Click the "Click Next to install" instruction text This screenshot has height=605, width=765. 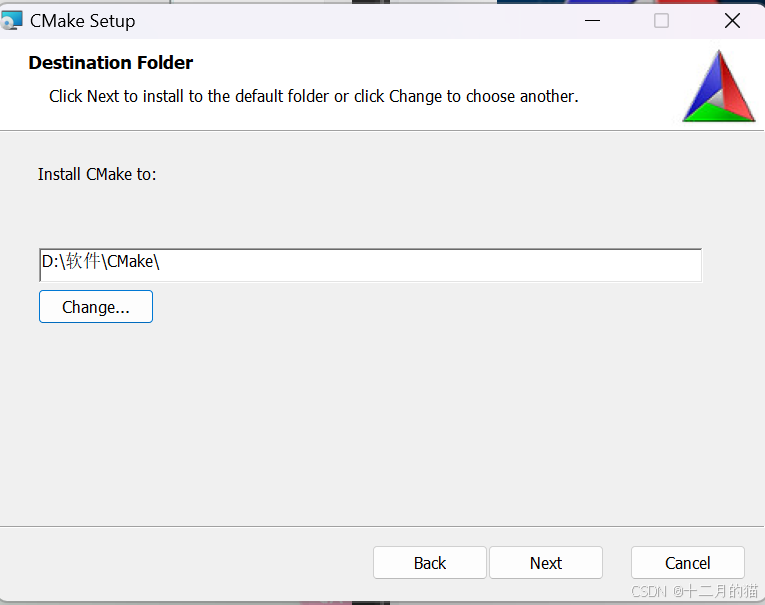coord(314,96)
